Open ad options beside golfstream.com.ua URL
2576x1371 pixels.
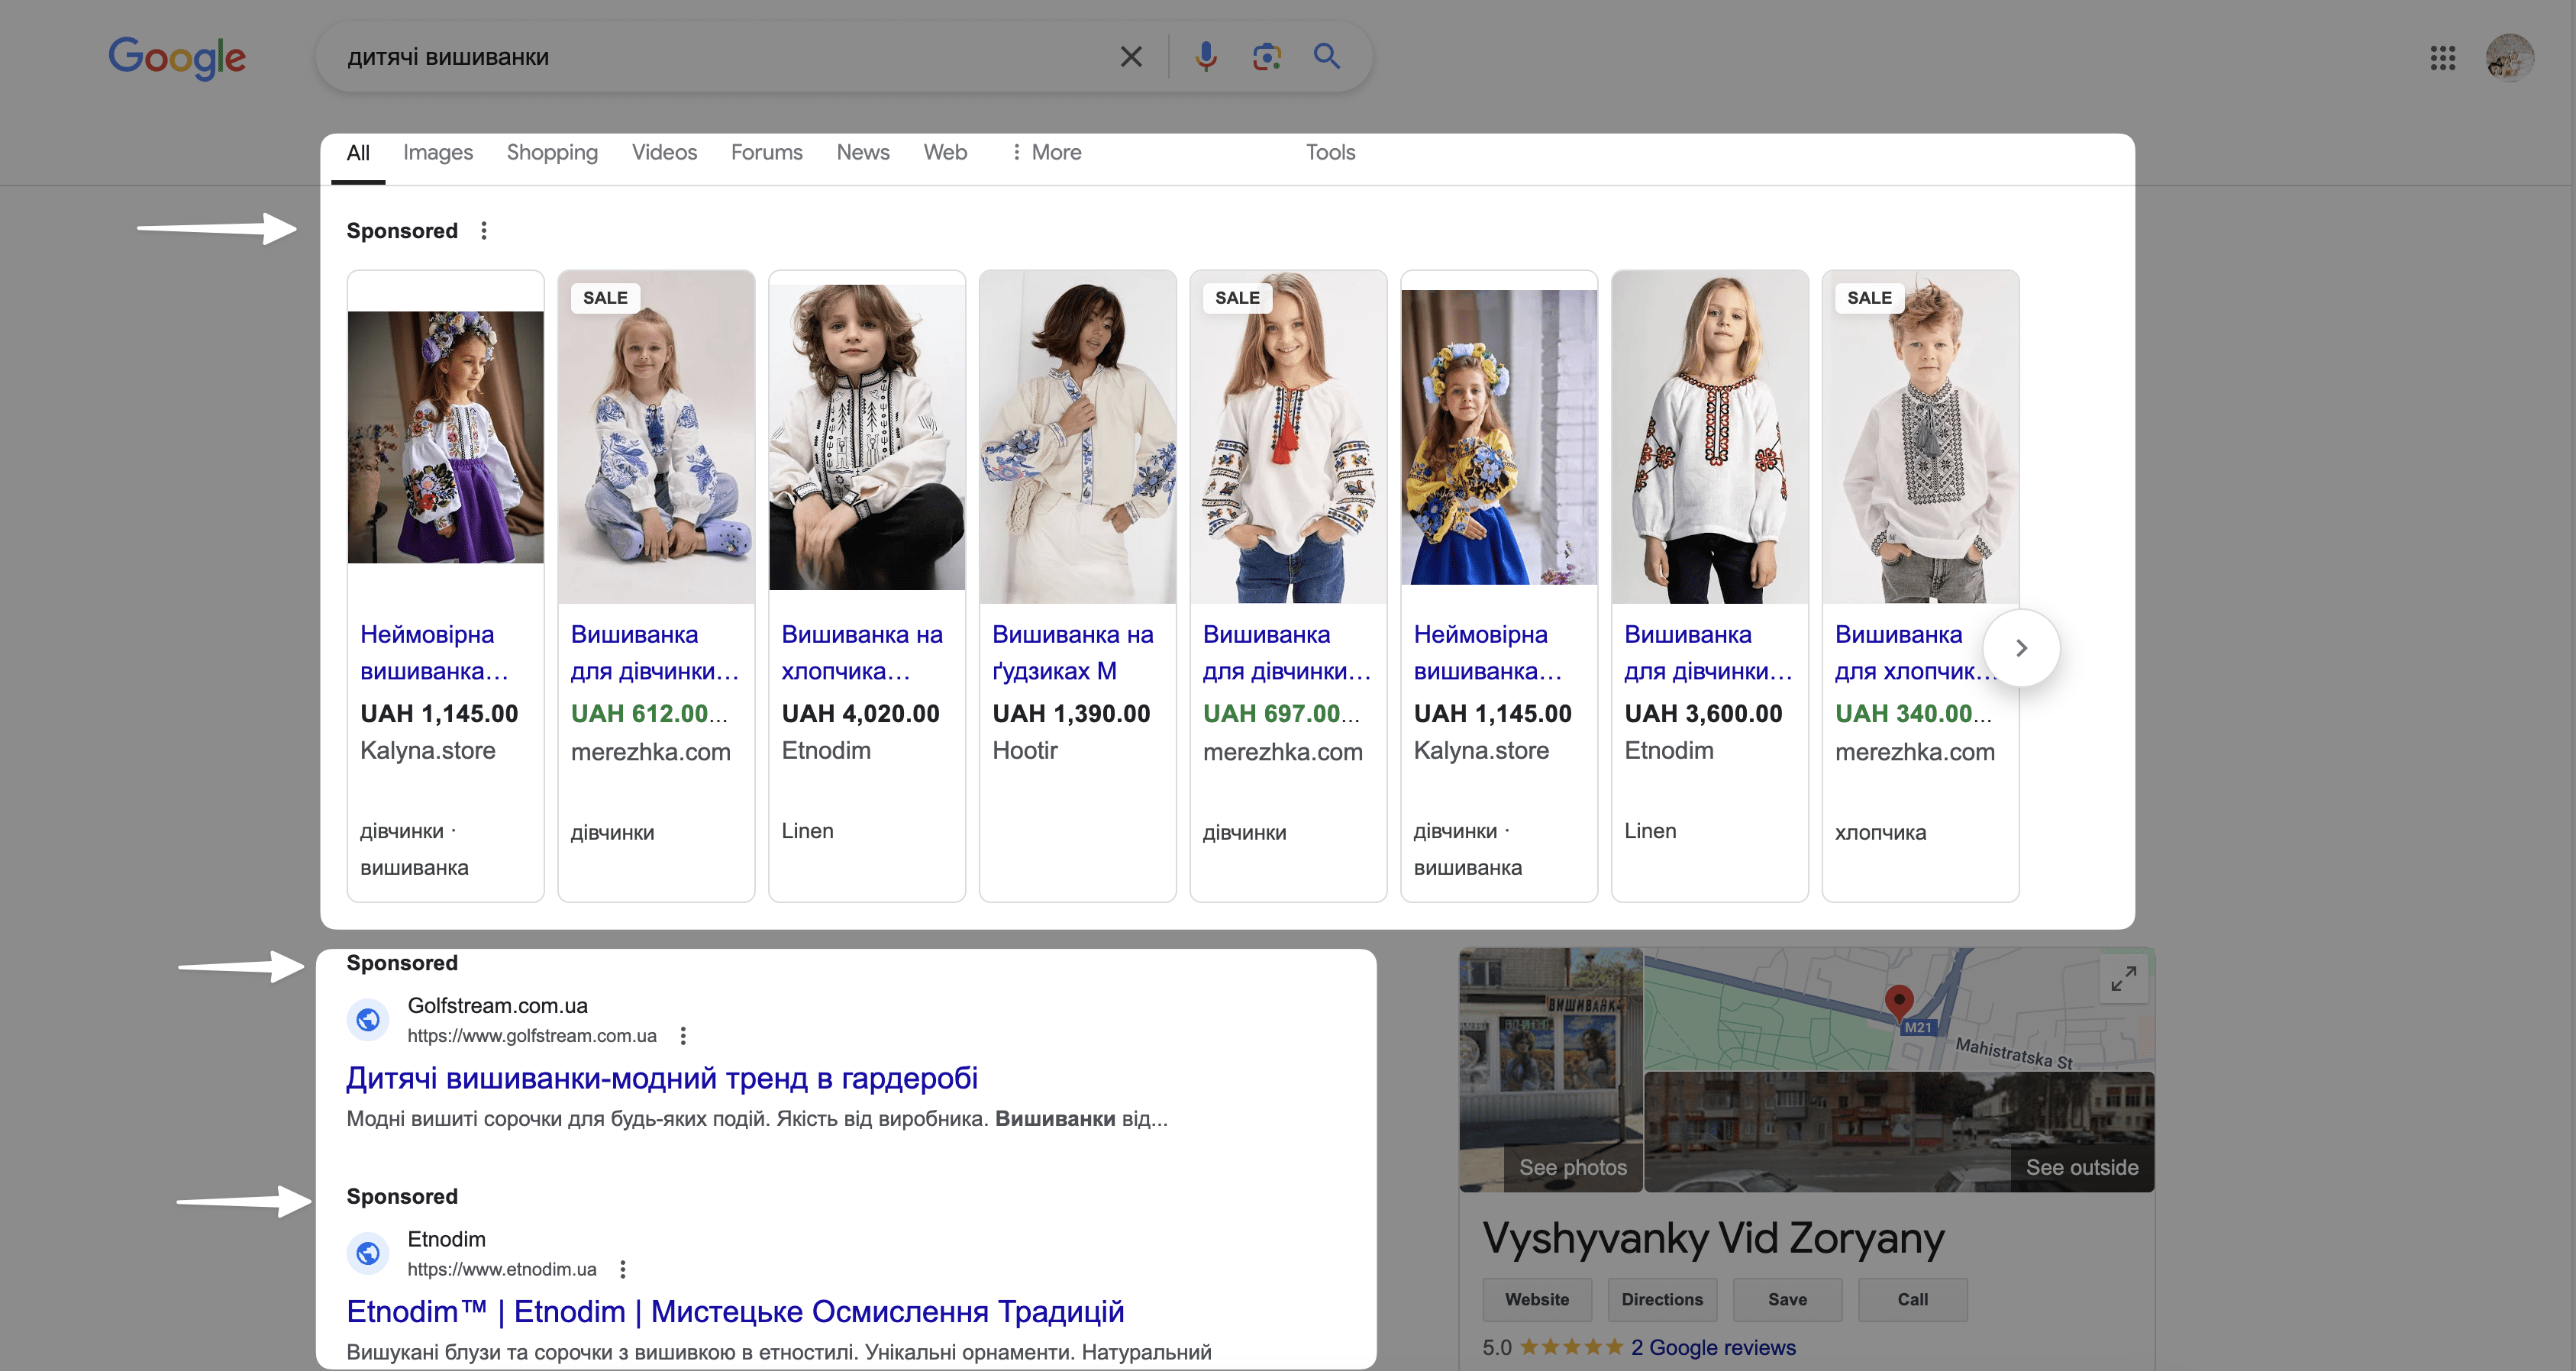tap(683, 1036)
